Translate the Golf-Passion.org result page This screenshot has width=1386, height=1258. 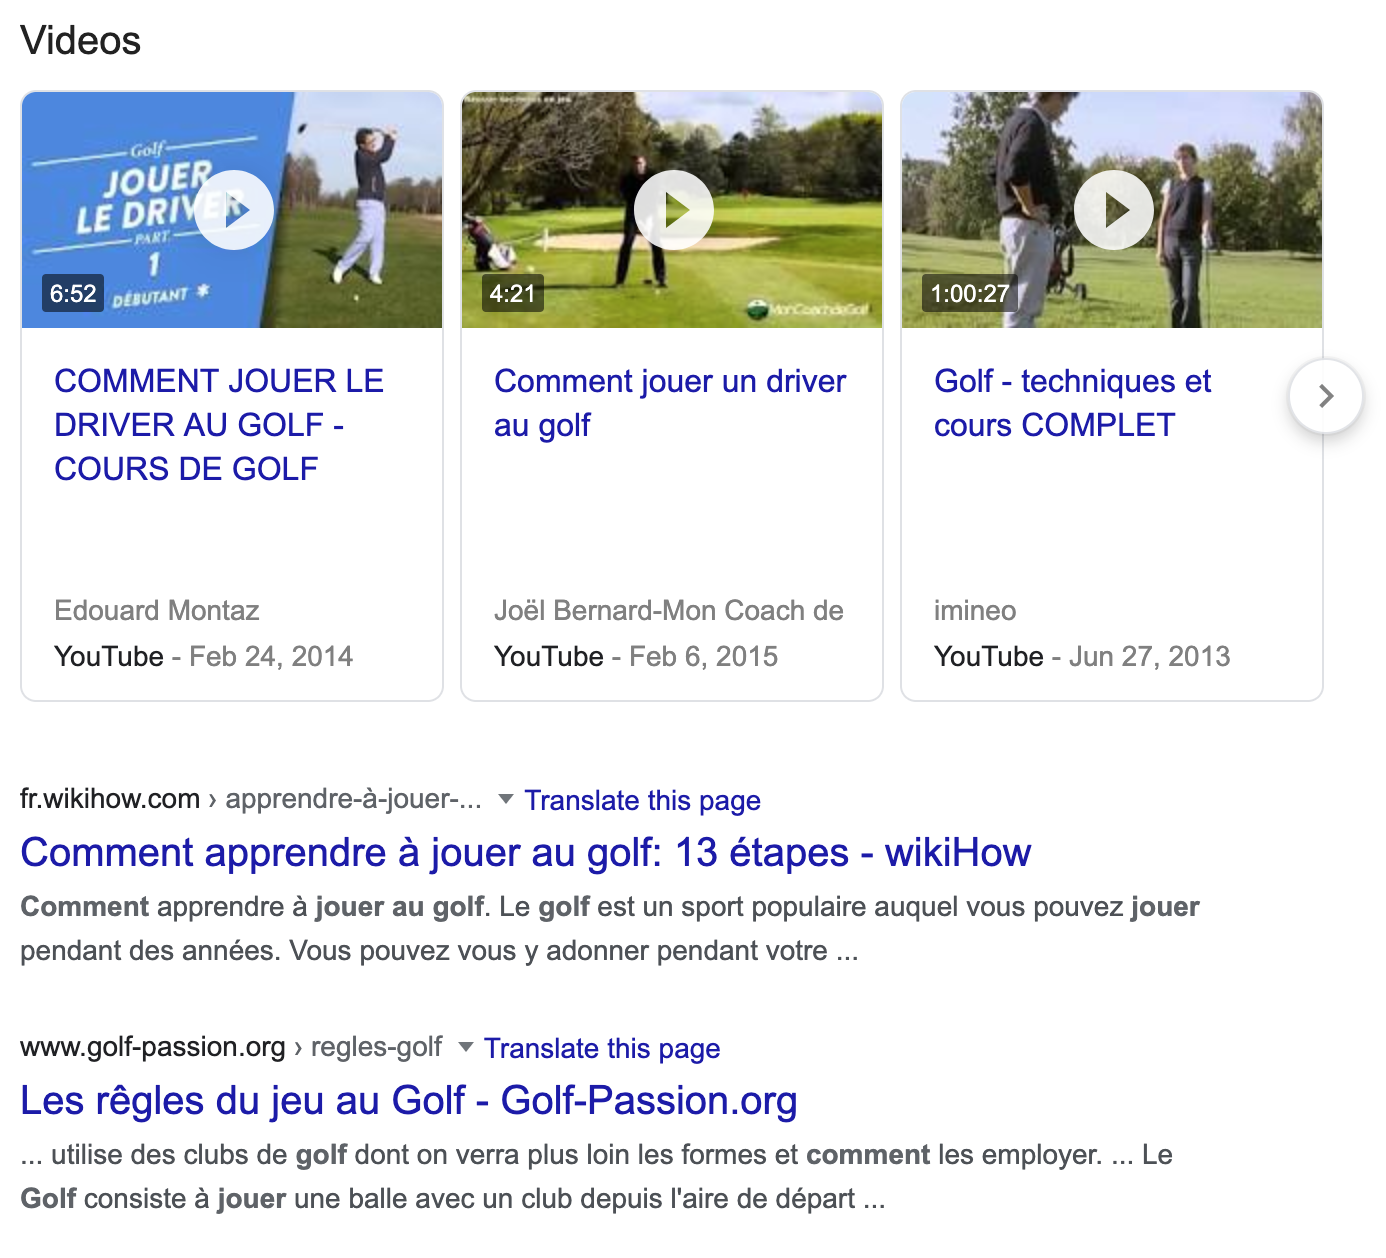point(602,1048)
